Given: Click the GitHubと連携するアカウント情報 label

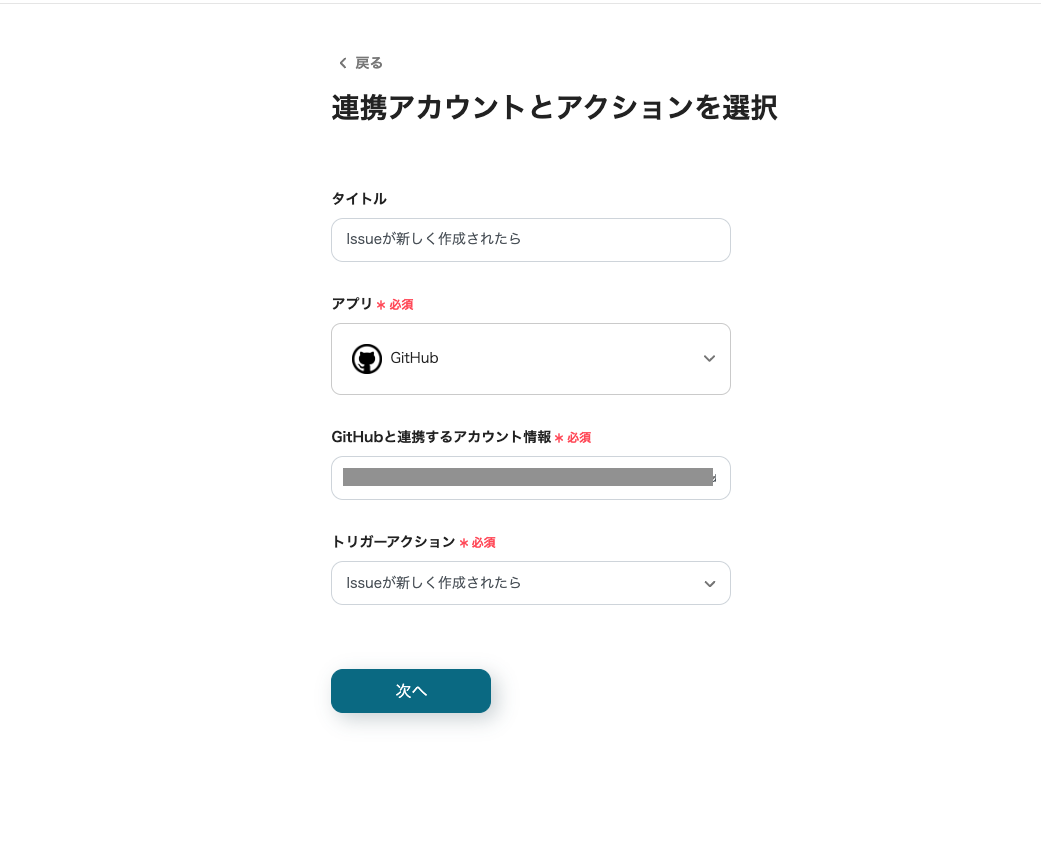Looking at the screenshot, I should [441, 437].
